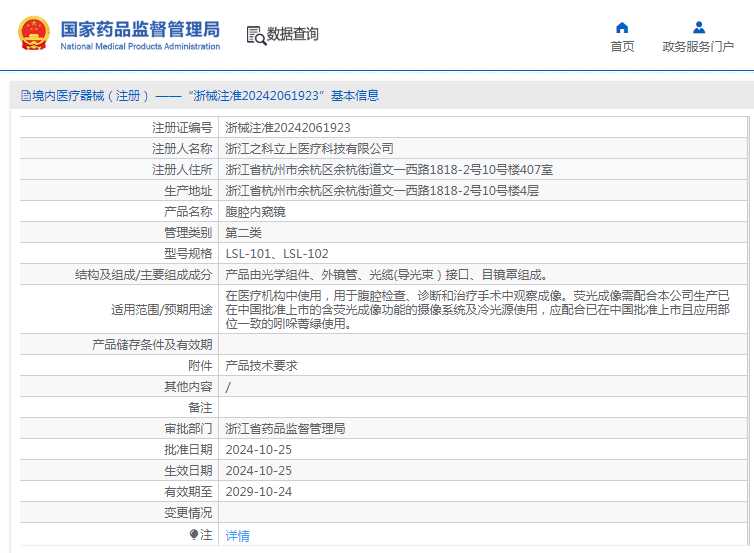Click the 批准日期 label
754x553 pixels.
pos(188,450)
